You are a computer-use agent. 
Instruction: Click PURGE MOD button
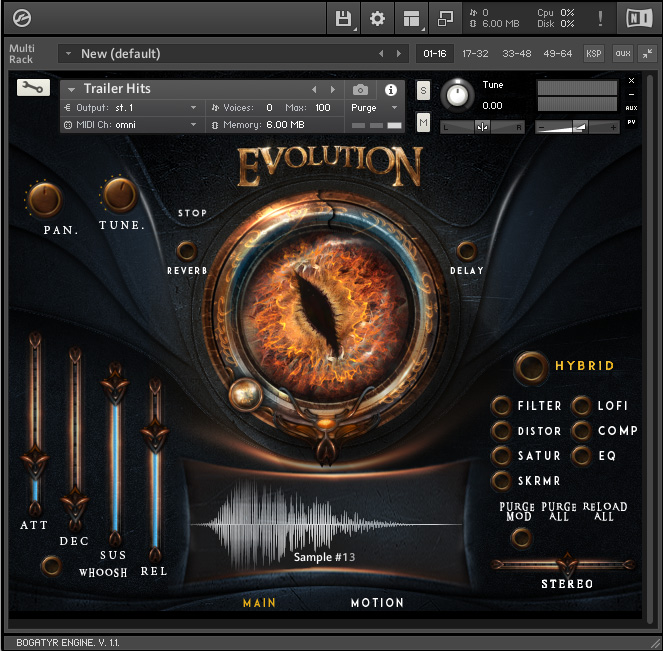pos(517,512)
